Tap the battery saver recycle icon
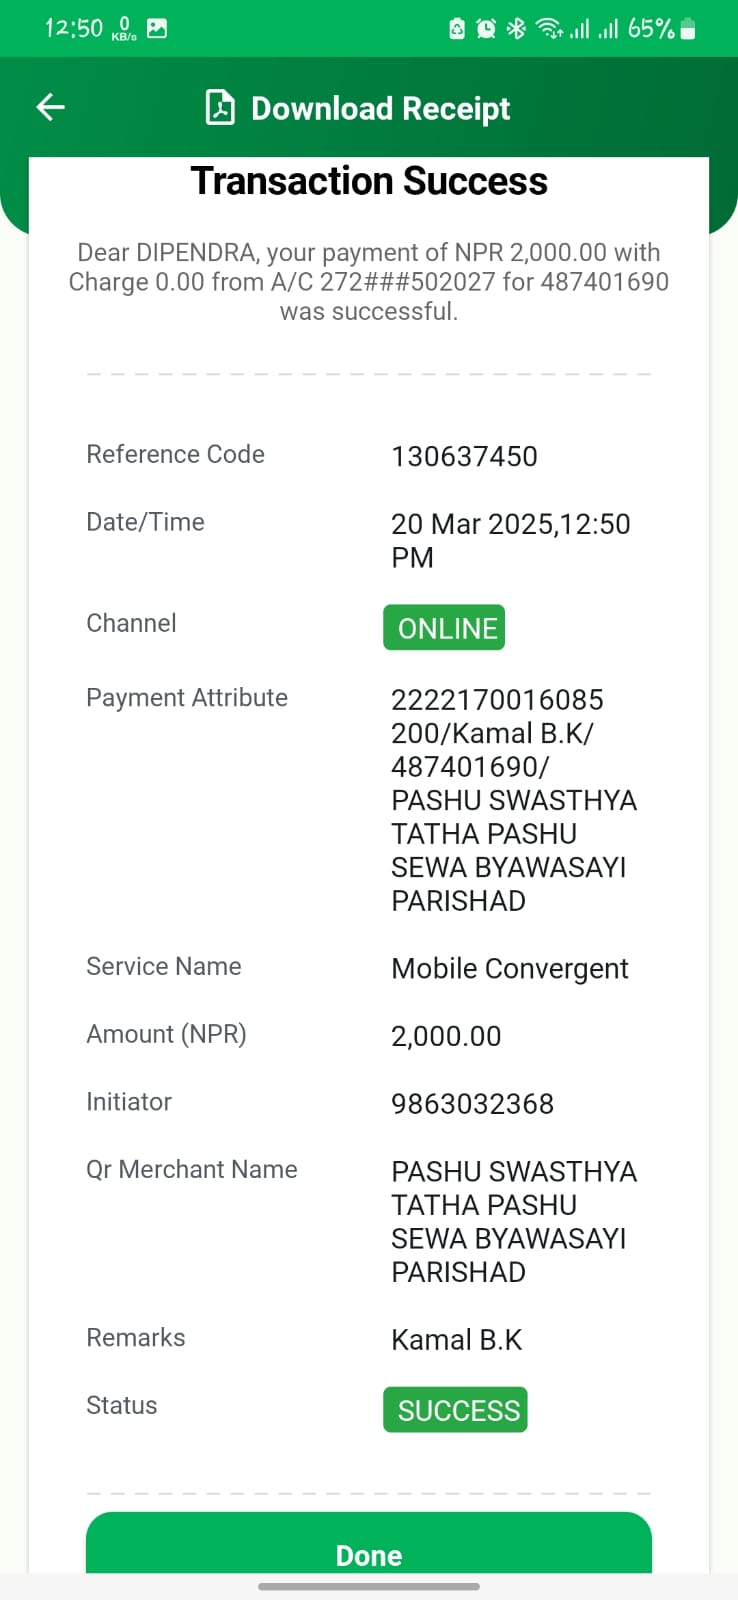Screen dimensions: 738x1600 click(x=457, y=29)
